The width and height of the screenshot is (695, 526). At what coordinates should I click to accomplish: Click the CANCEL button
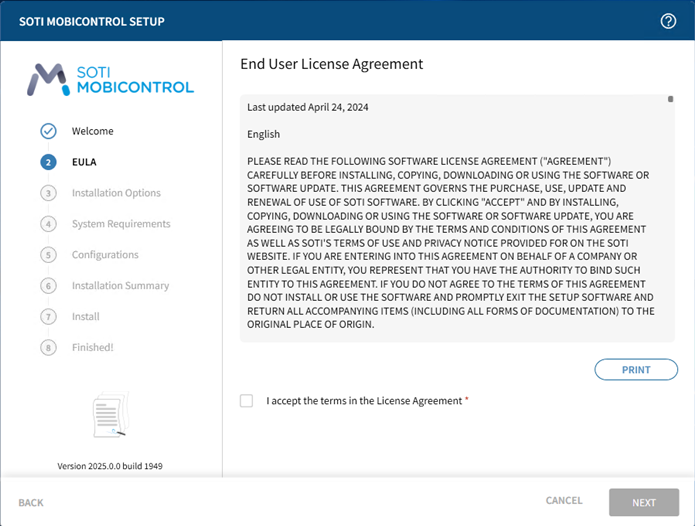tap(564, 501)
